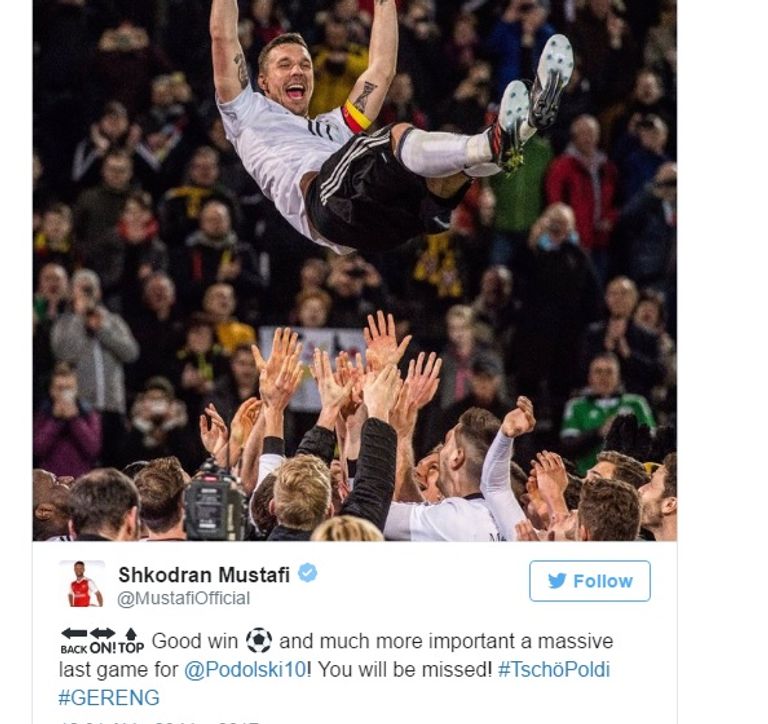This screenshot has width=768, height=724.
Task: Click the ON! double-arrow emoji icon
Action: (103, 641)
